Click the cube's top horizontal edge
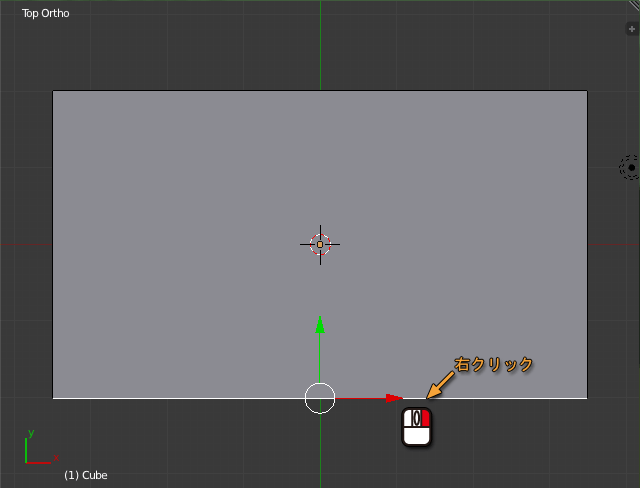This screenshot has height=488, width=640. tap(200, 91)
